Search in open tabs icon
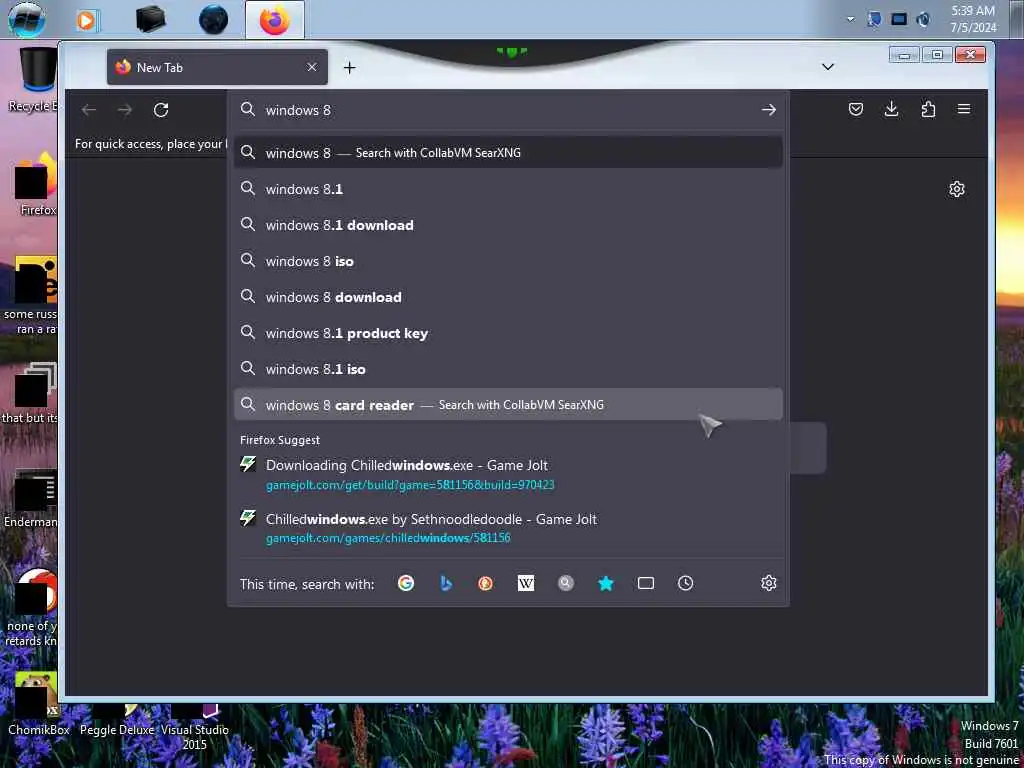The height and width of the screenshot is (768, 1024). click(x=646, y=583)
